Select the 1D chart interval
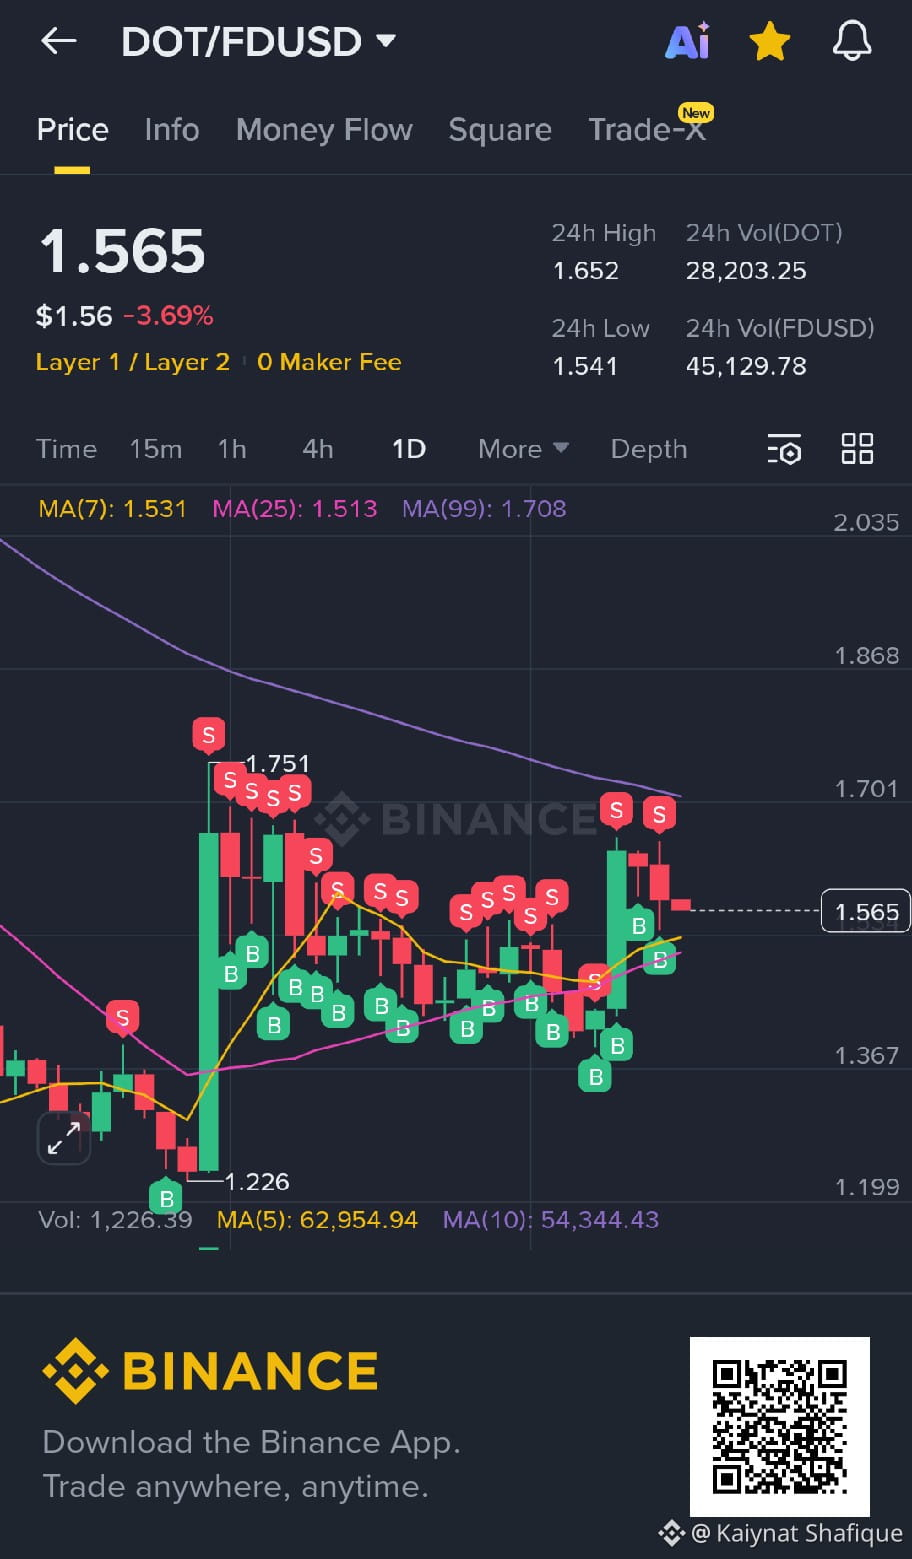The image size is (912, 1559). coord(409,449)
